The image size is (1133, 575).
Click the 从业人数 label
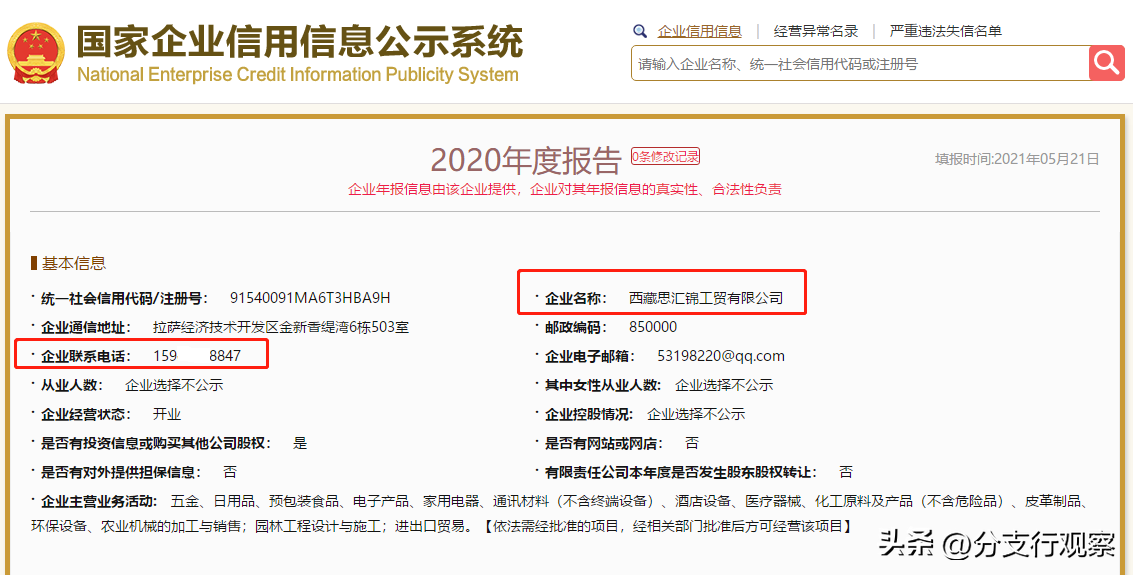pos(72,385)
